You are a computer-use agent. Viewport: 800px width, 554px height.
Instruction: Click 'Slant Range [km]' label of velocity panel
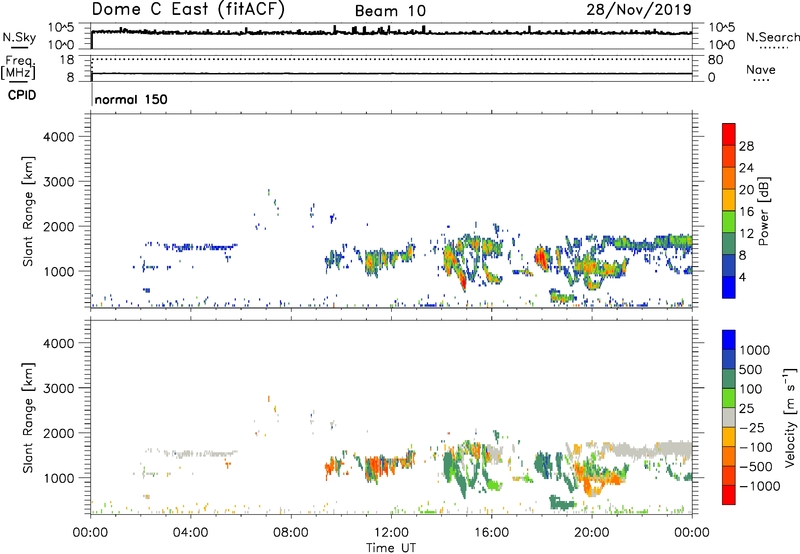tap(29, 417)
